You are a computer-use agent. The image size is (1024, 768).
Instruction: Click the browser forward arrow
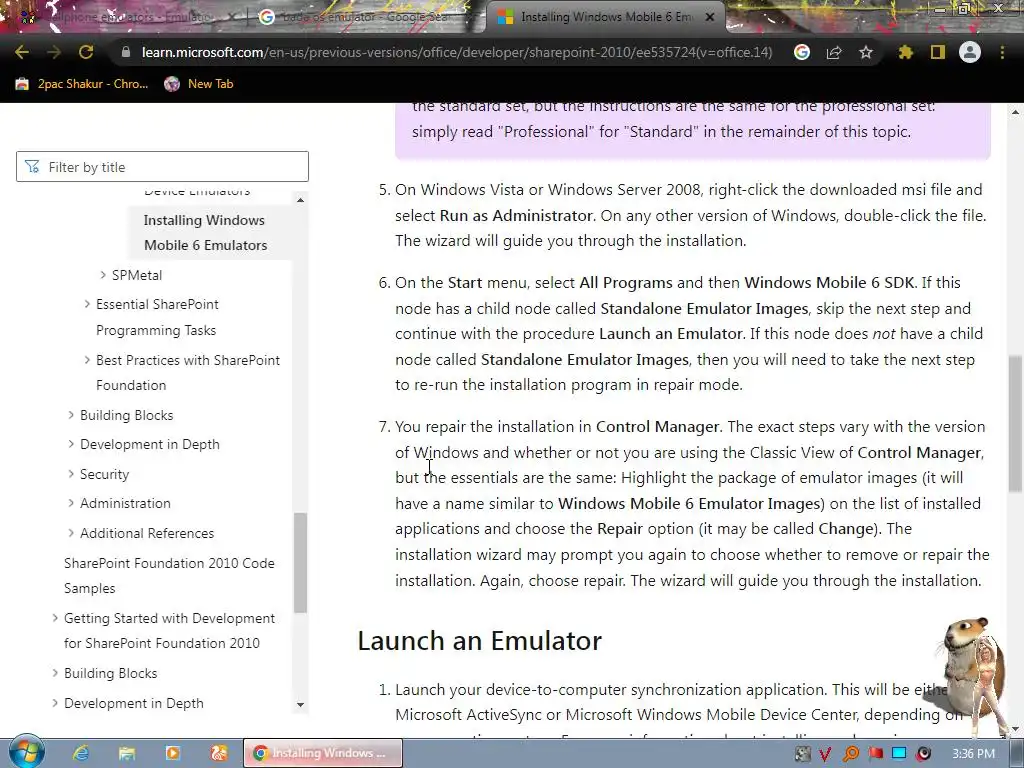click(54, 52)
